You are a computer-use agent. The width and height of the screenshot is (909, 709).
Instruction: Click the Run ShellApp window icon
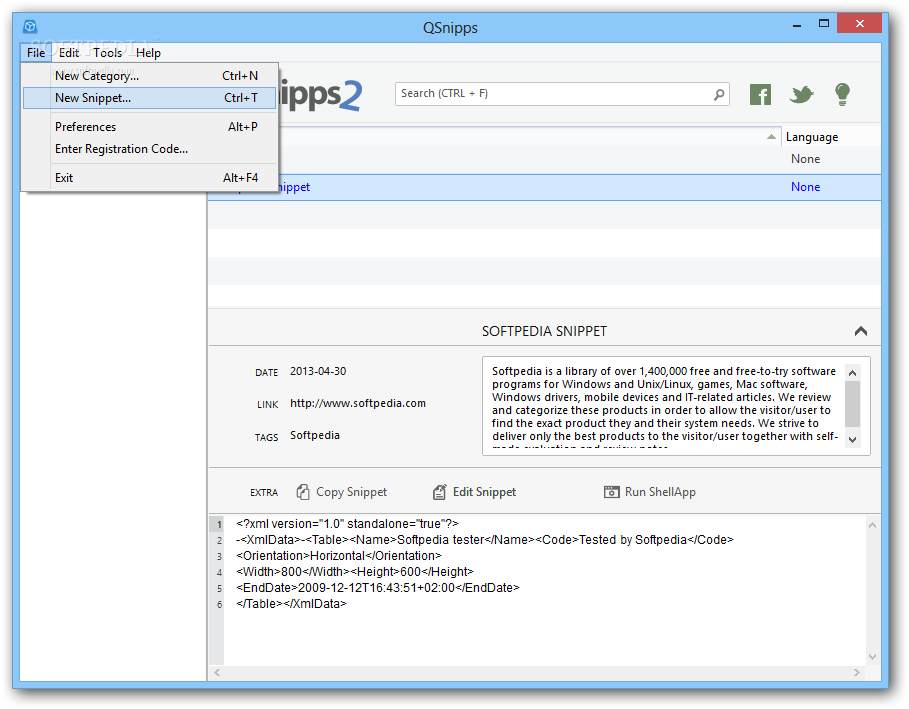click(x=611, y=492)
